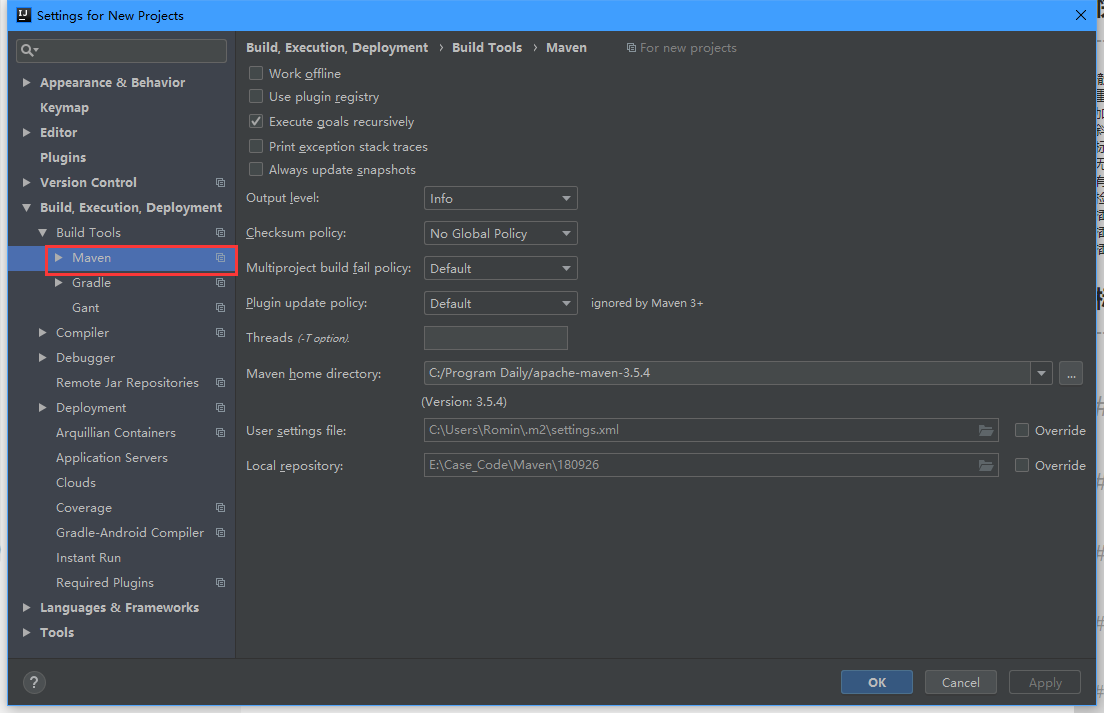Click the project-level icon beside Gant

pyautogui.click(x=220, y=308)
